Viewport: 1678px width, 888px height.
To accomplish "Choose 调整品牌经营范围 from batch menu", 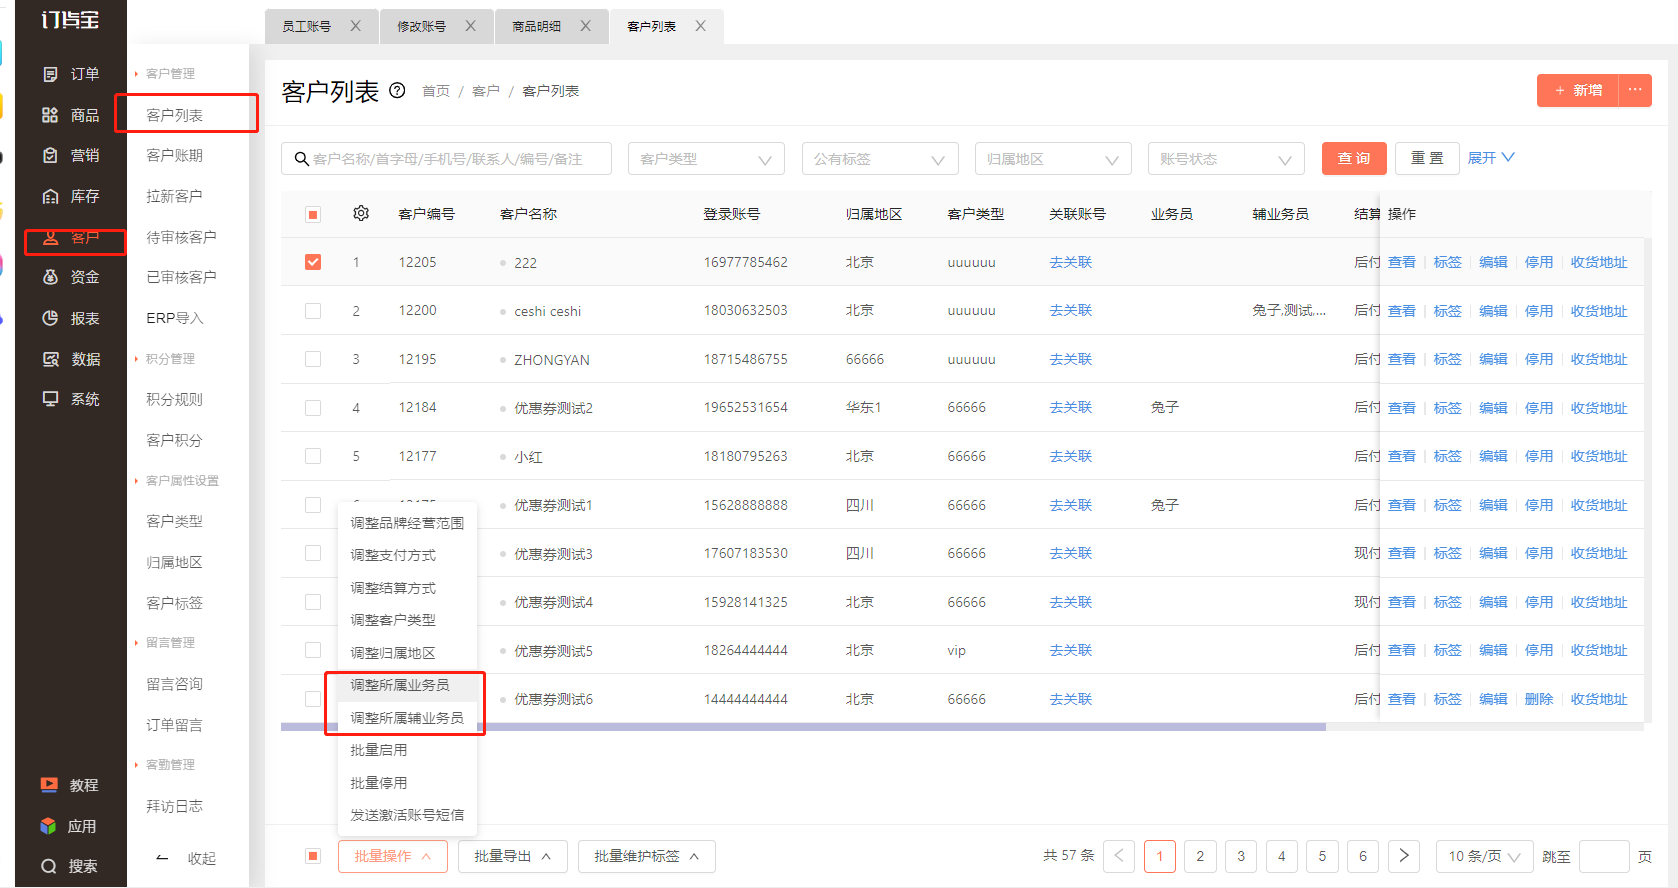I will pos(407,523).
